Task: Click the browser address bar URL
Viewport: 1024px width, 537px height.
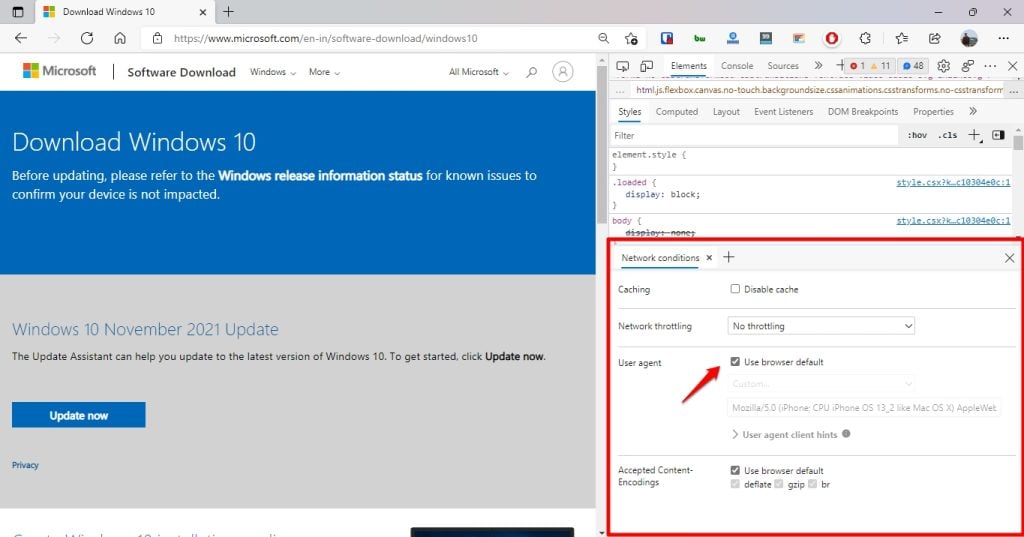Action: click(325, 39)
